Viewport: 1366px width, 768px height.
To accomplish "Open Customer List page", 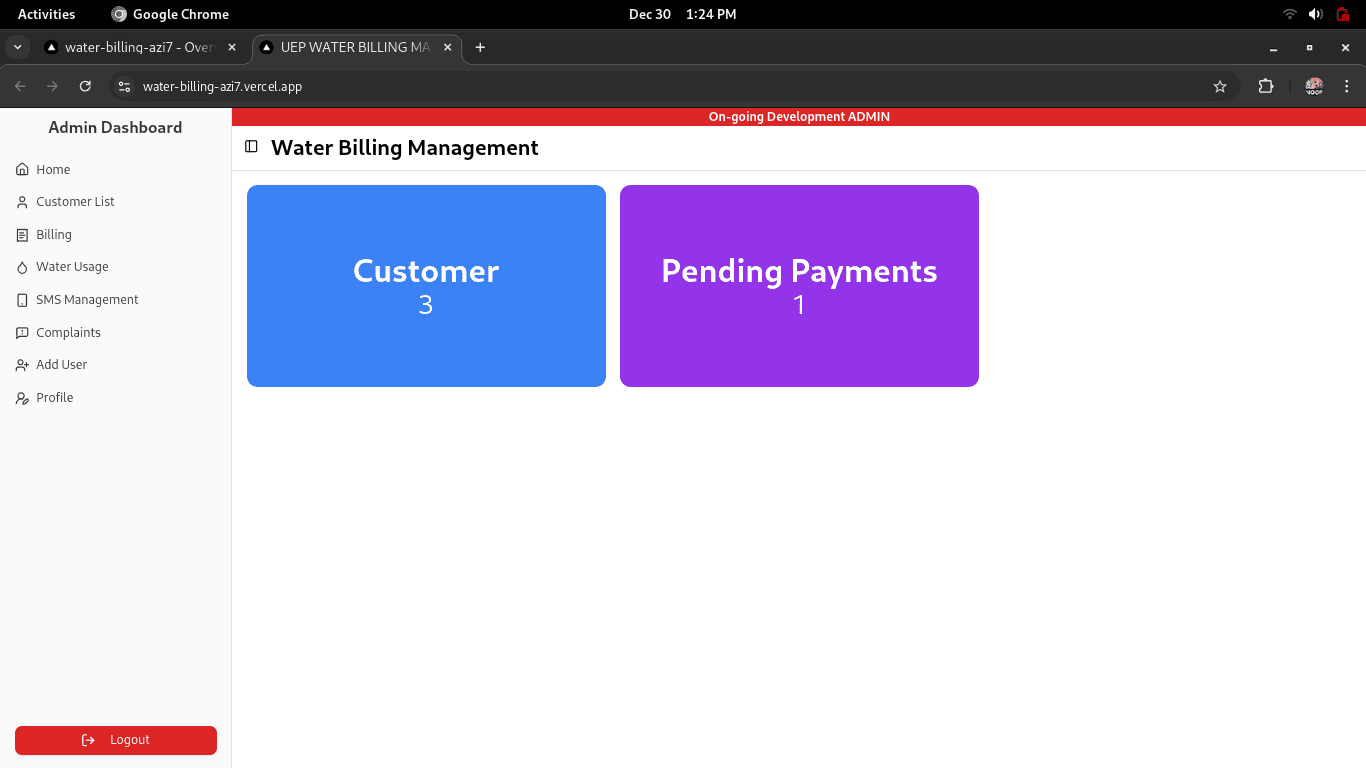I will pos(116,202).
